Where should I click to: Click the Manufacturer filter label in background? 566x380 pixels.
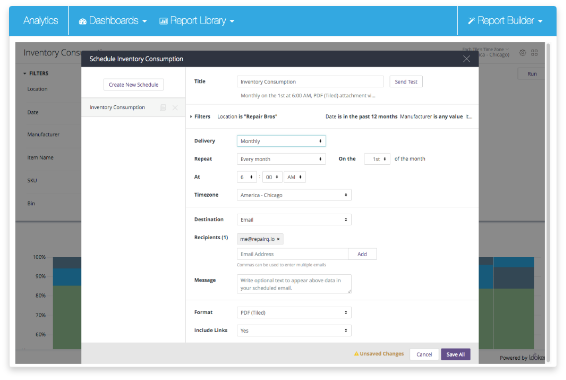coord(43,135)
